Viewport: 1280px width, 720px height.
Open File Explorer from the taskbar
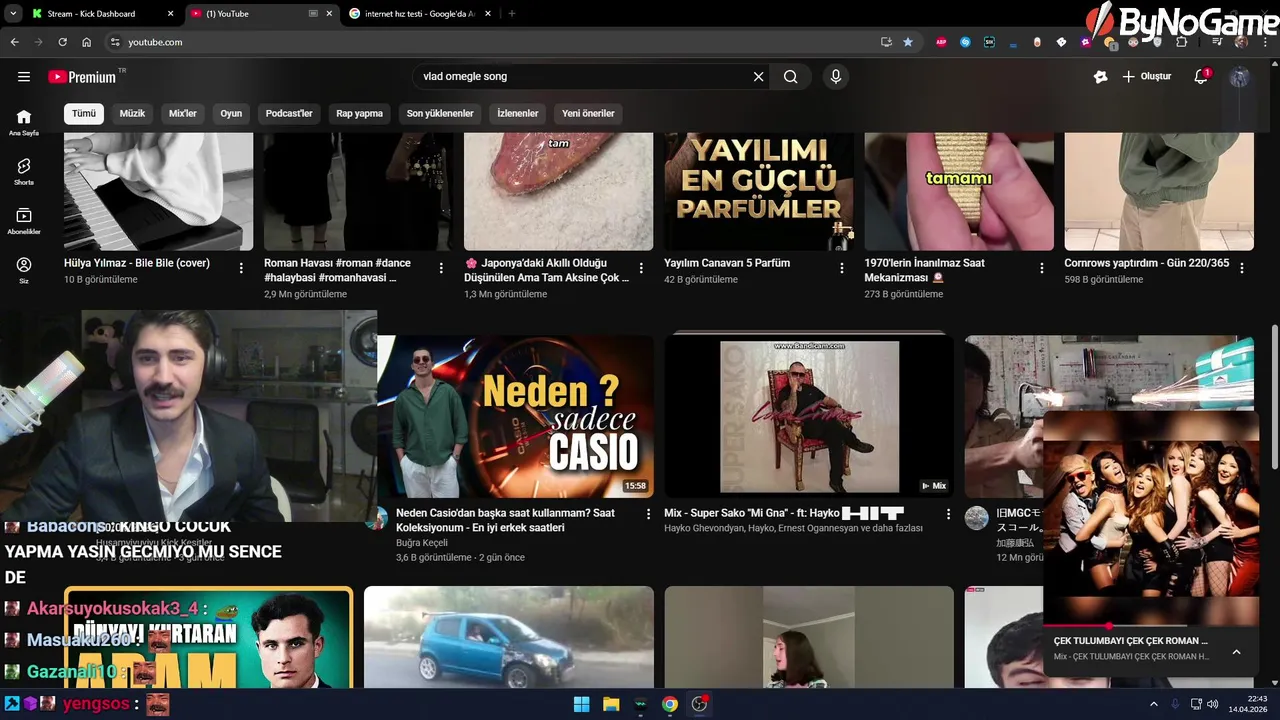(x=611, y=704)
